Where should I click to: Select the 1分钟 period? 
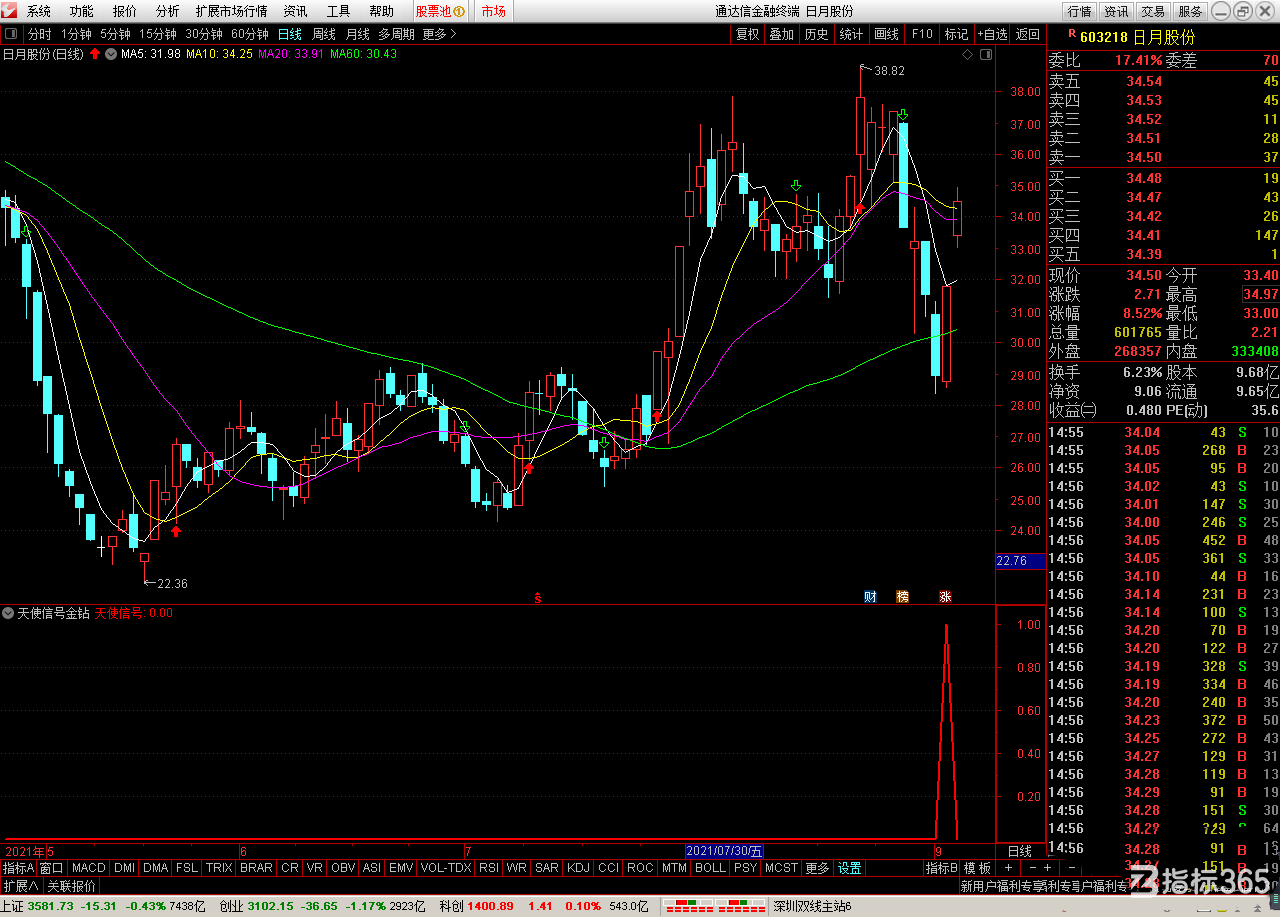point(76,34)
